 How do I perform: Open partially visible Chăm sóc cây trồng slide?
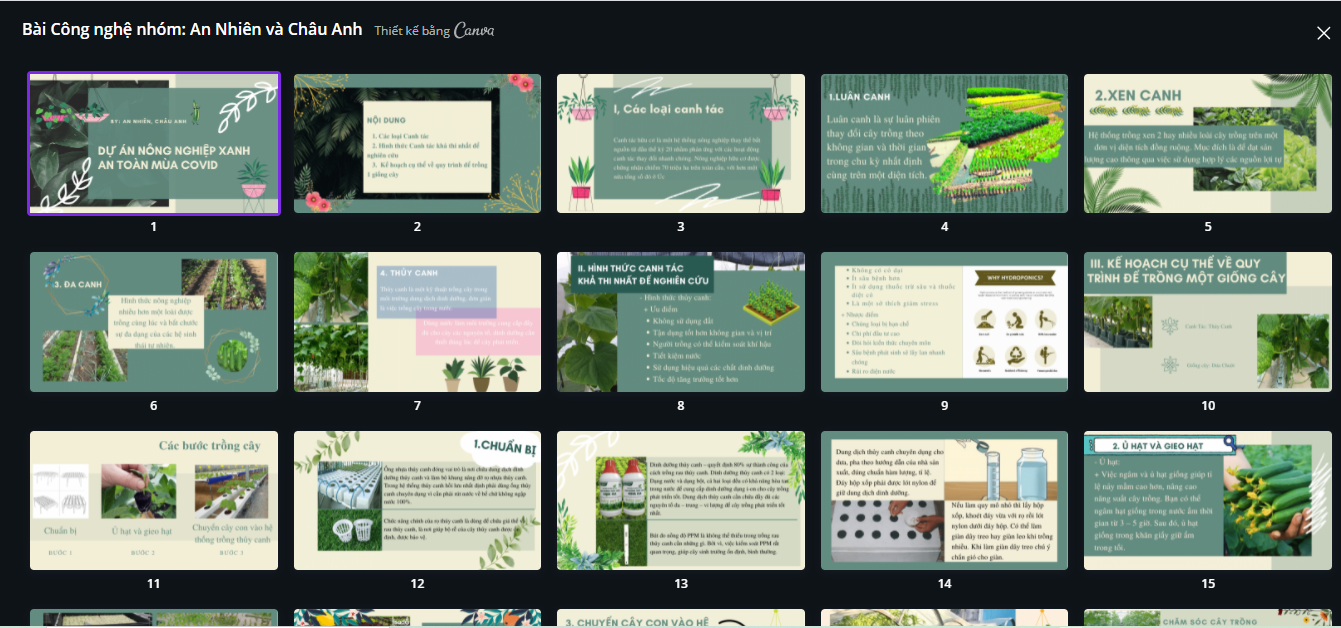tap(1208, 618)
